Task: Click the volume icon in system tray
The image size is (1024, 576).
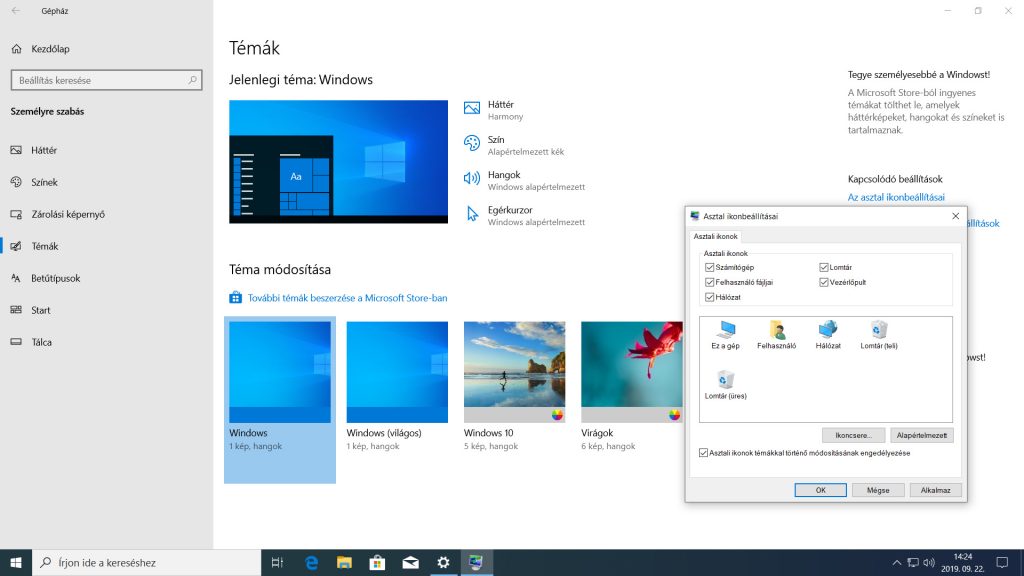Action: coord(929,562)
